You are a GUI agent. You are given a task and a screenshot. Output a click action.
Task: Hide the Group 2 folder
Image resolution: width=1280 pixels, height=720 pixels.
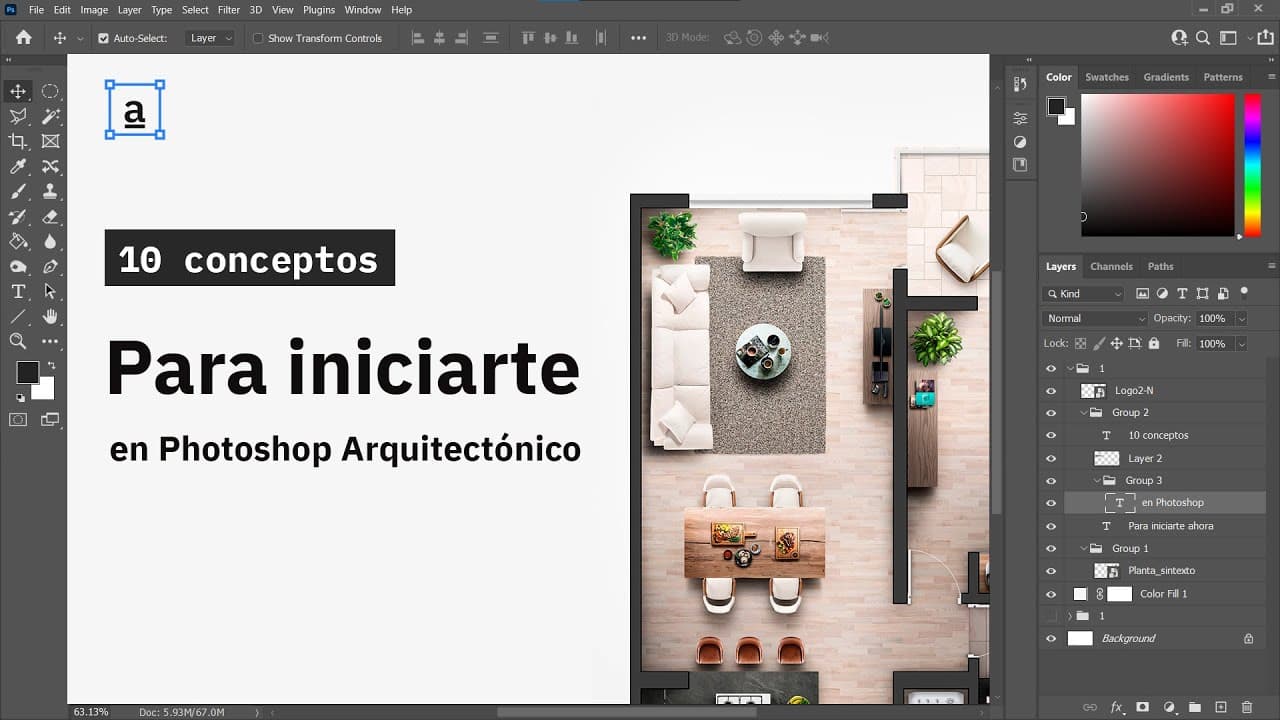(x=1050, y=413)
